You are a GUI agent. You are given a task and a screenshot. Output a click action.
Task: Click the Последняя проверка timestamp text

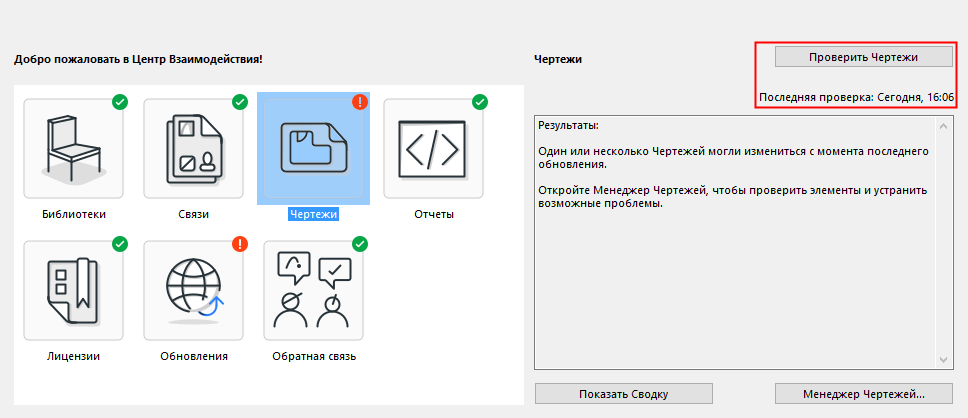tap(856, 98)
